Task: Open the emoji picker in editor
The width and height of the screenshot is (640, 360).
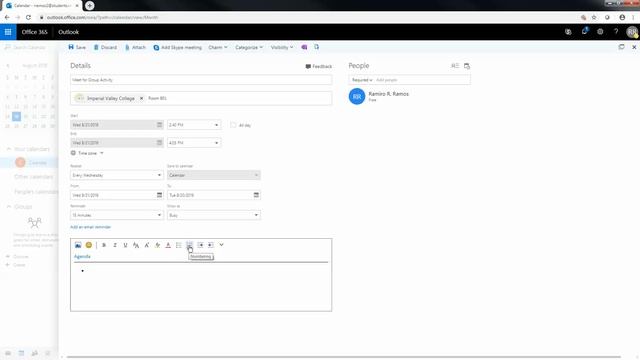Action: (89, 245)
